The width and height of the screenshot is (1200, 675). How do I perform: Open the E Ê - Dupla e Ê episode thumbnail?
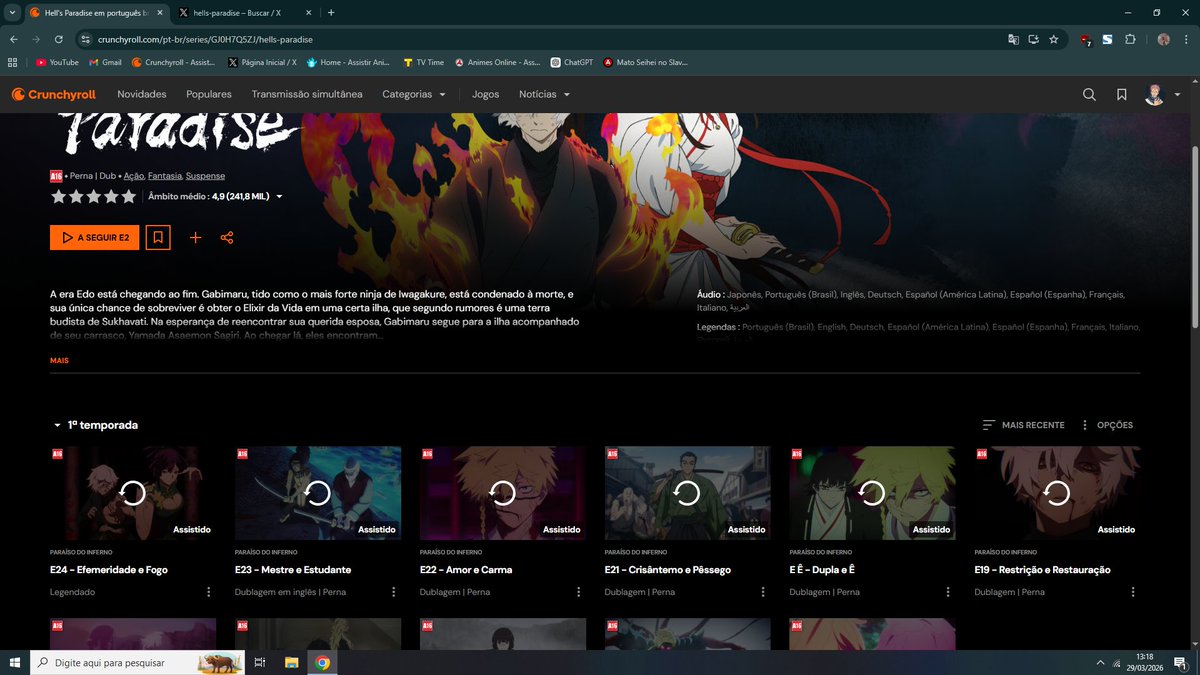coord(872,493)
